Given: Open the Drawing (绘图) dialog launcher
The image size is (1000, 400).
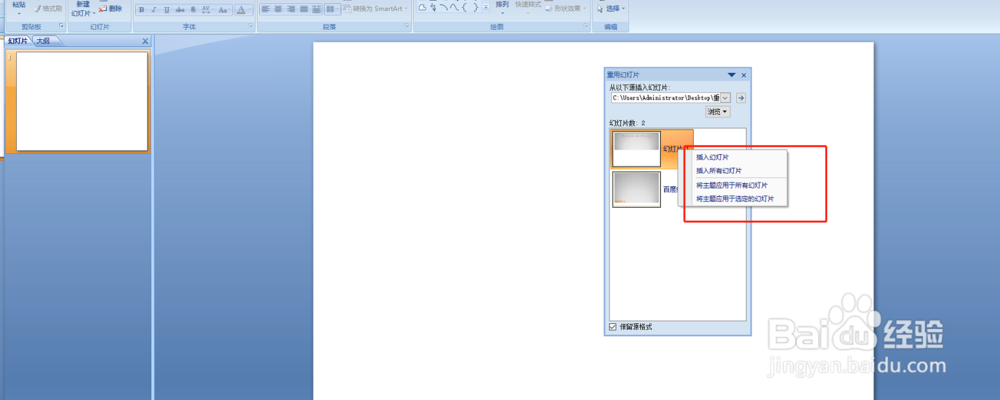Looking at the screenshot, I should click(x=585, y=26).
